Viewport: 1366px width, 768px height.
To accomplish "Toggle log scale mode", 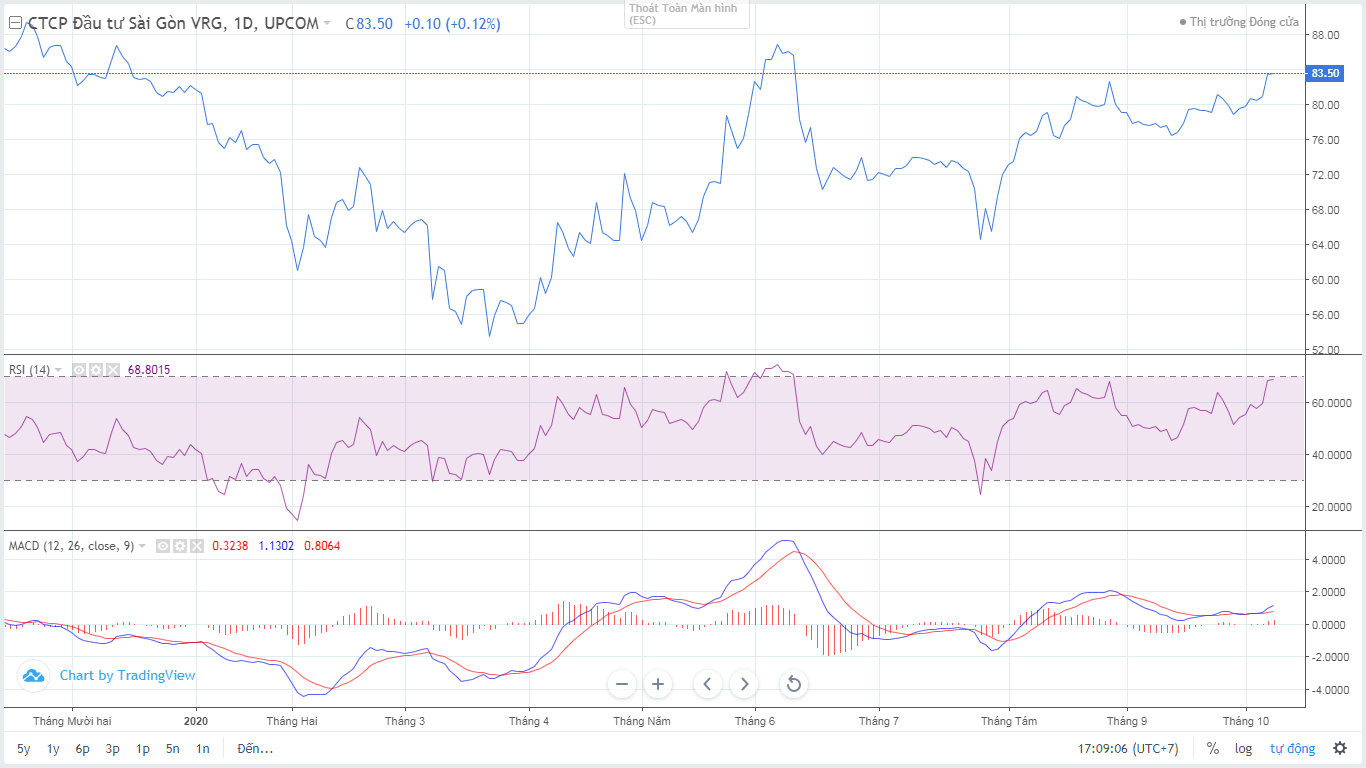I will coord(1243,748).
